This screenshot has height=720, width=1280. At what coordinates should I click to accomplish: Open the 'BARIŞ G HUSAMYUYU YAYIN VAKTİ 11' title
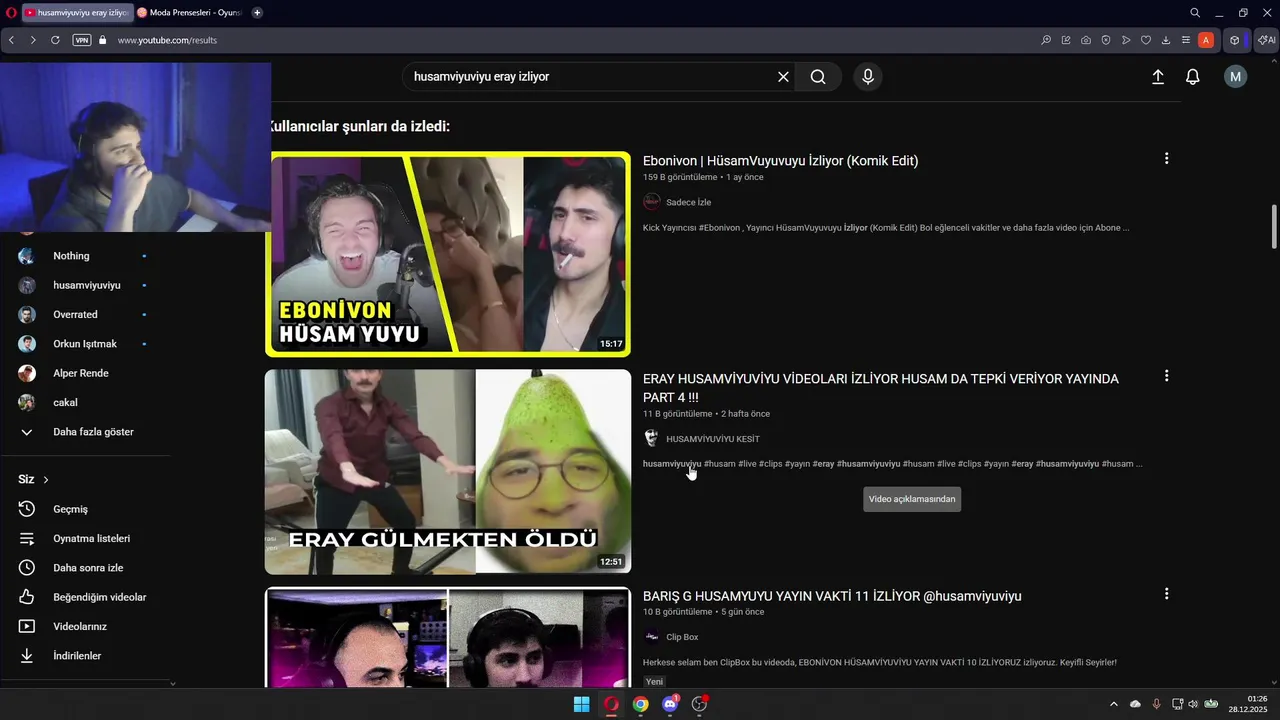[832, 596]
